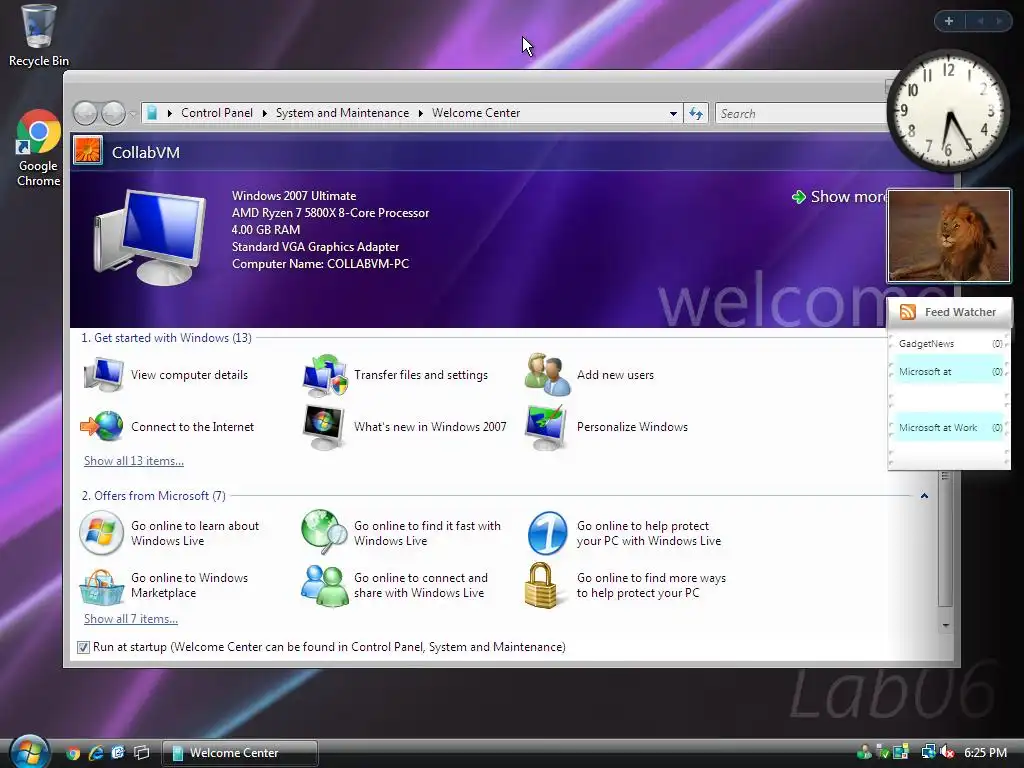This screenshot has width=1024, height=768.
Task: Select the Windows Marketplace basket icon
Action: (x=102, y=586)
